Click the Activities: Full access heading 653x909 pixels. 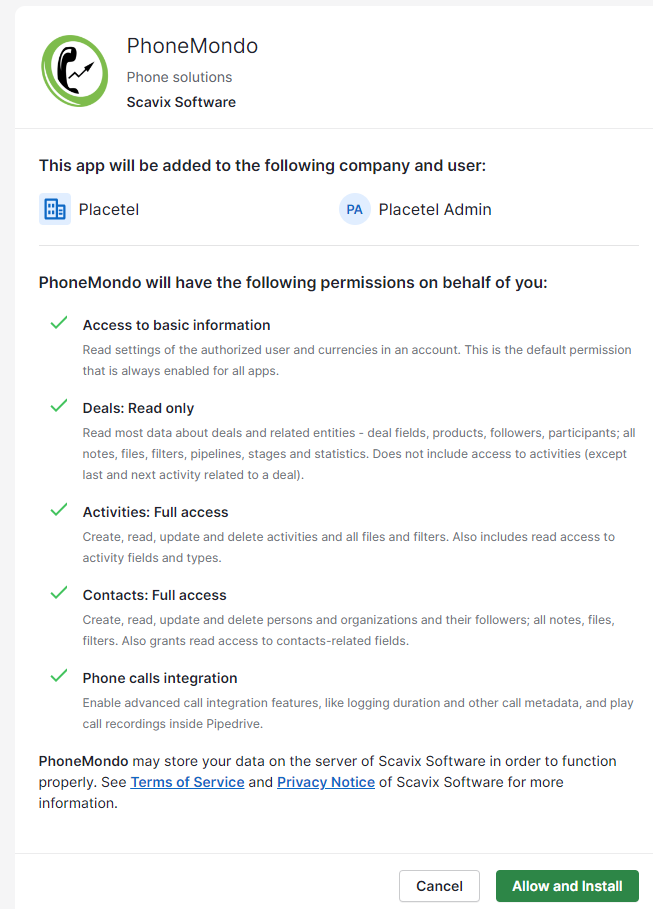(x=155, y=512)
